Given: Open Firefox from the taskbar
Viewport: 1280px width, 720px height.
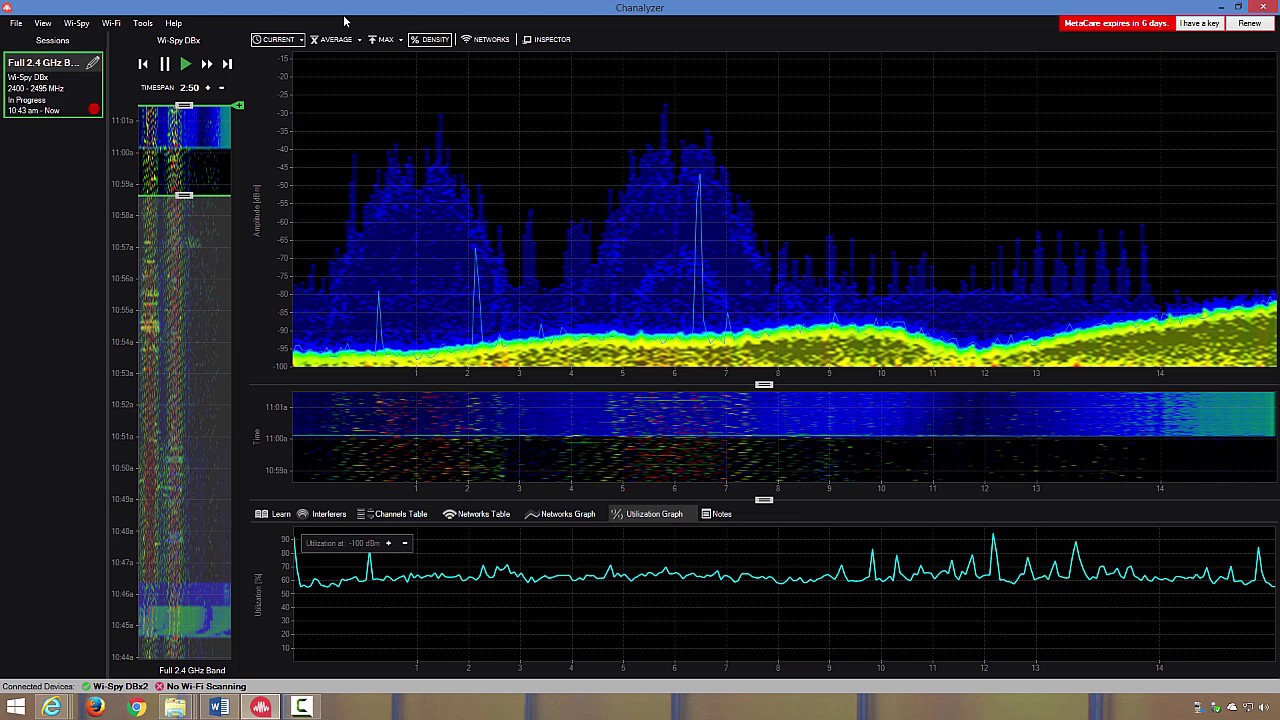Looking at the screenshot, I should 94,708.
